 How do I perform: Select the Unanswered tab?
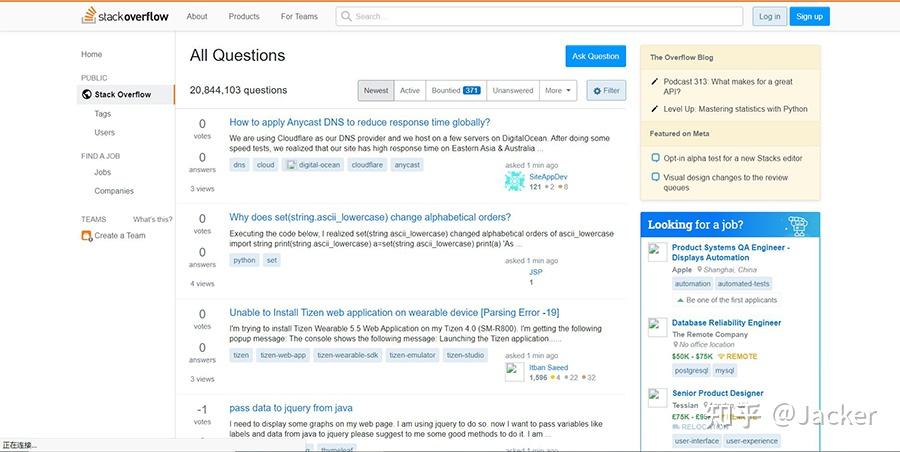513,91
